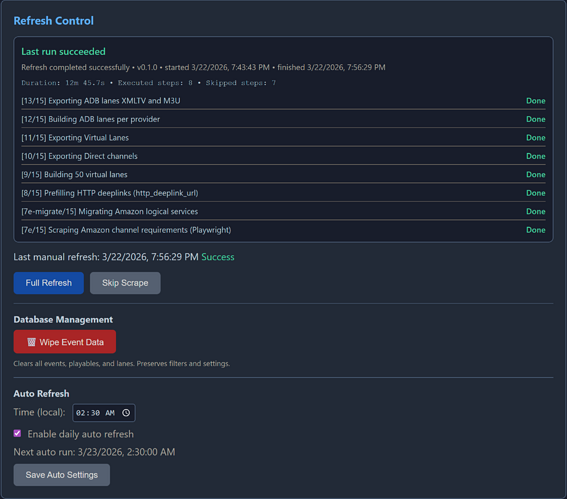567x499 pixels.
Task: Click Done status for Scraping Amazon channel
Action: pos(536,230)
